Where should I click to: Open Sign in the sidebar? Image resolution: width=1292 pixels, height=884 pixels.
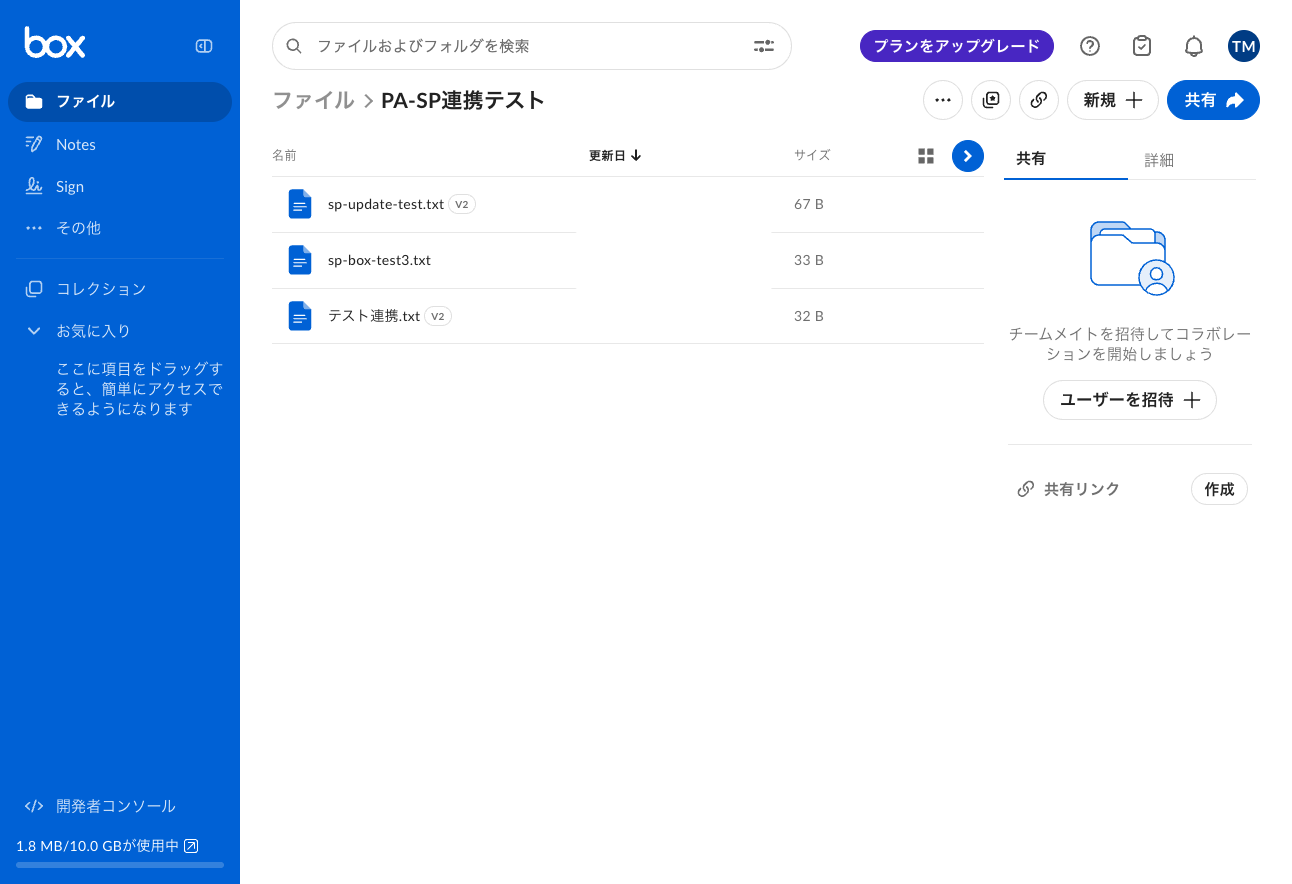70,186
